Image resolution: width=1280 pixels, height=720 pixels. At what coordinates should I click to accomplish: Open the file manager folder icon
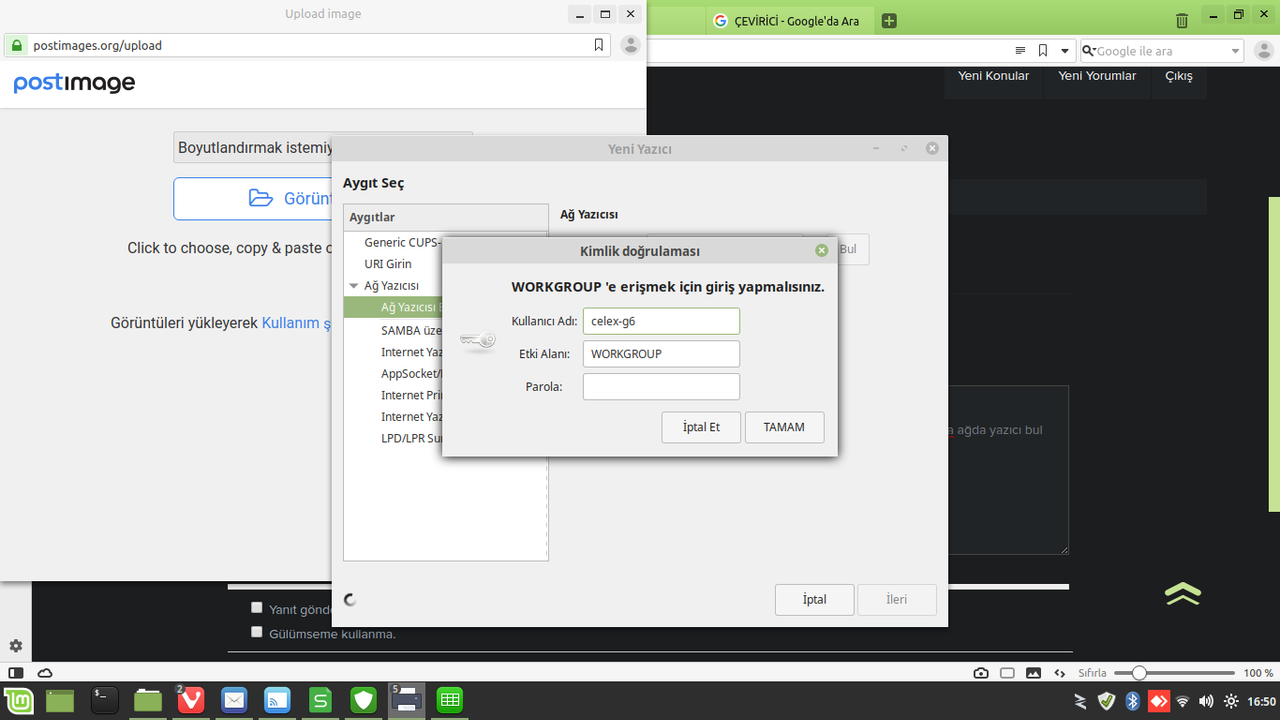point(148,701)
